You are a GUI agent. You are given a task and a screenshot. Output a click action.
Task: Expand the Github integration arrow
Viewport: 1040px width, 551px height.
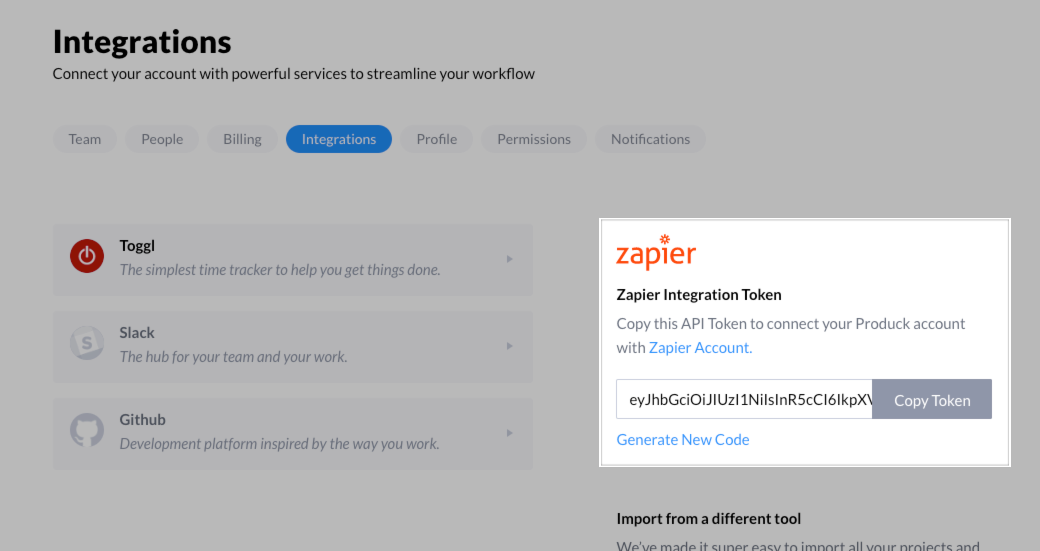point(509,433)
